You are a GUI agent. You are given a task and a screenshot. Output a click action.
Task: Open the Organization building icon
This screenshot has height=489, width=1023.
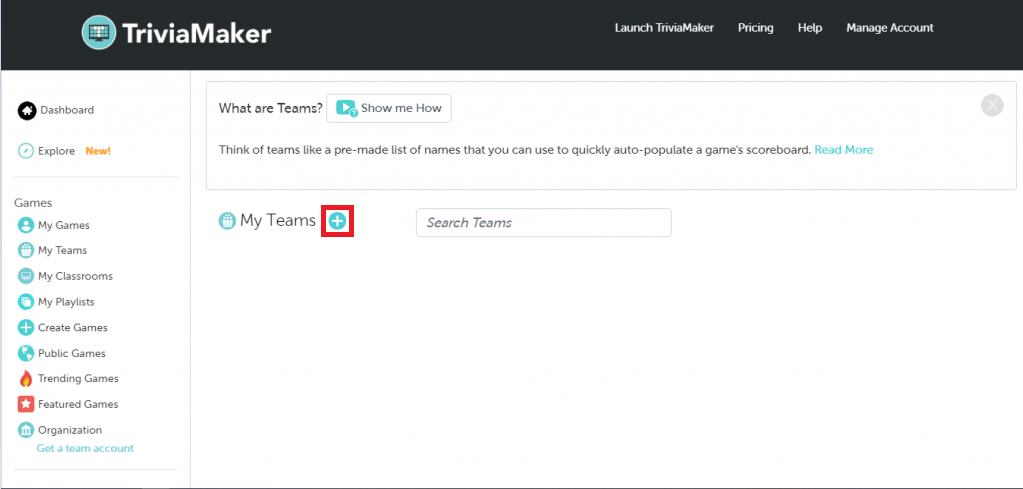pyautogui.click(x=26, y=430)
